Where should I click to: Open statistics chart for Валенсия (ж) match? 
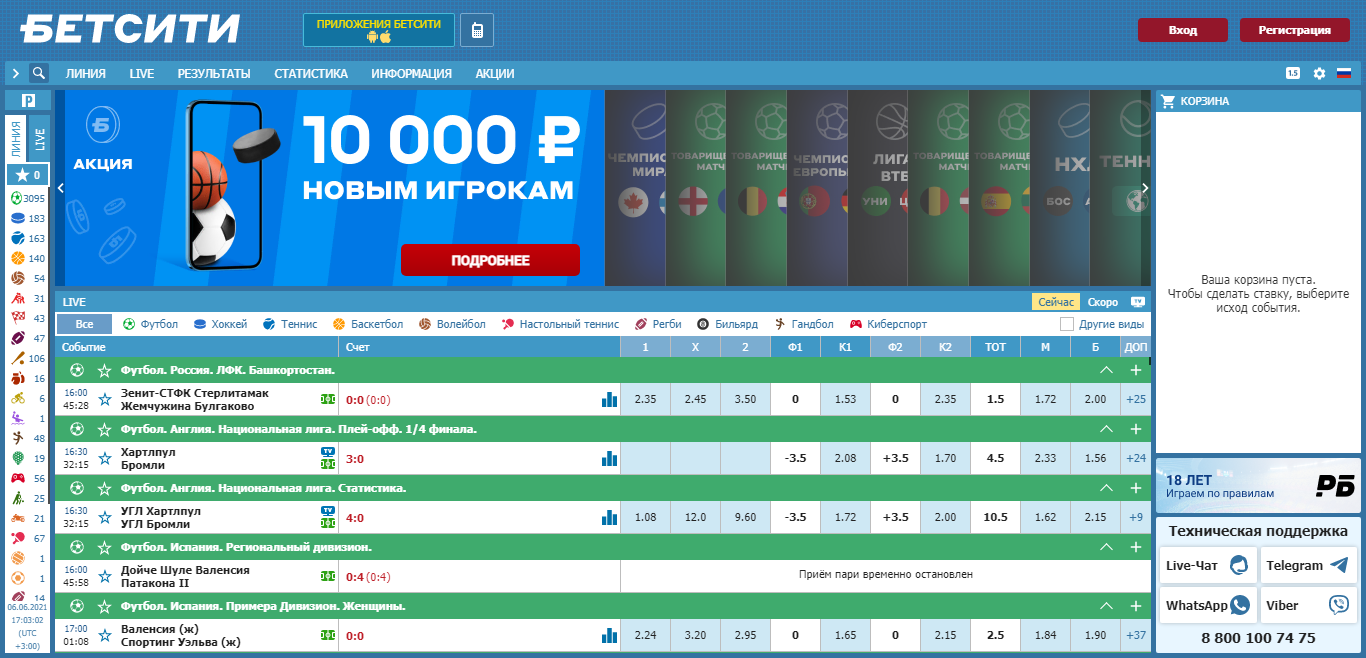tap(609, 635)
